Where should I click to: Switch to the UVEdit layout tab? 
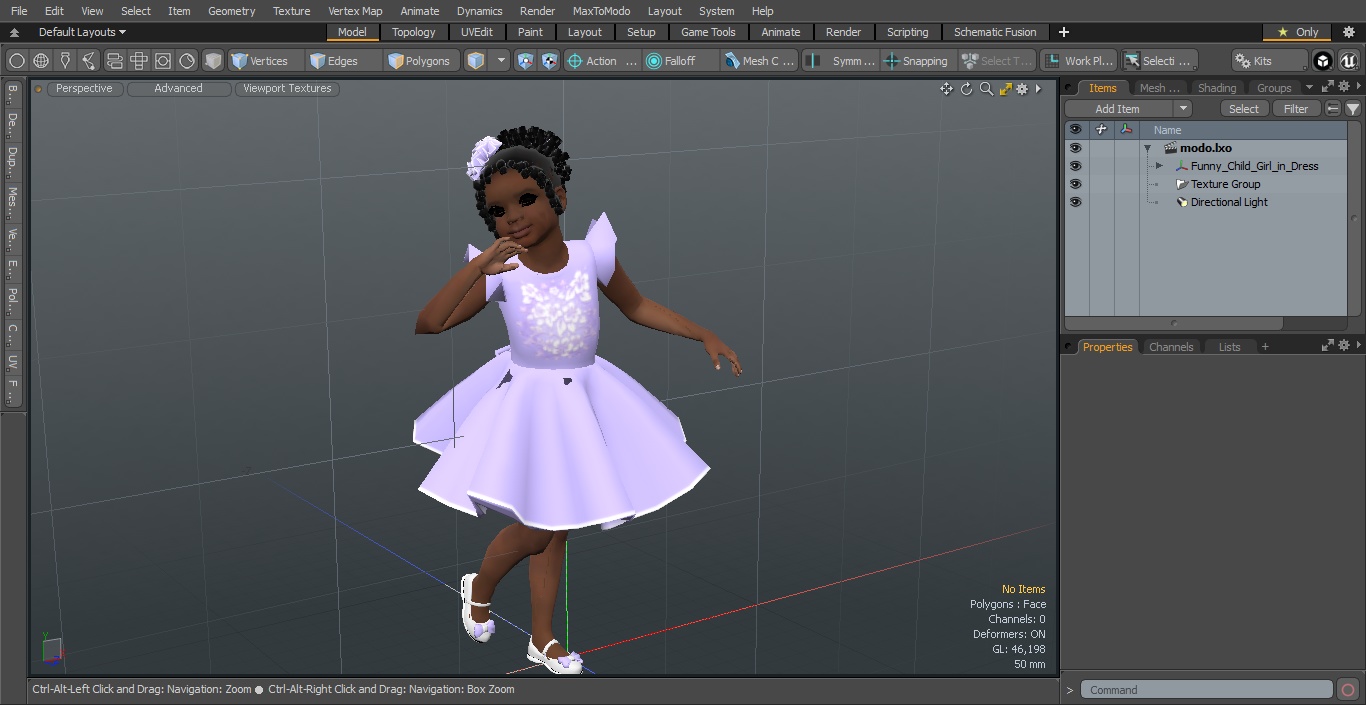click(x=477, y=32)
